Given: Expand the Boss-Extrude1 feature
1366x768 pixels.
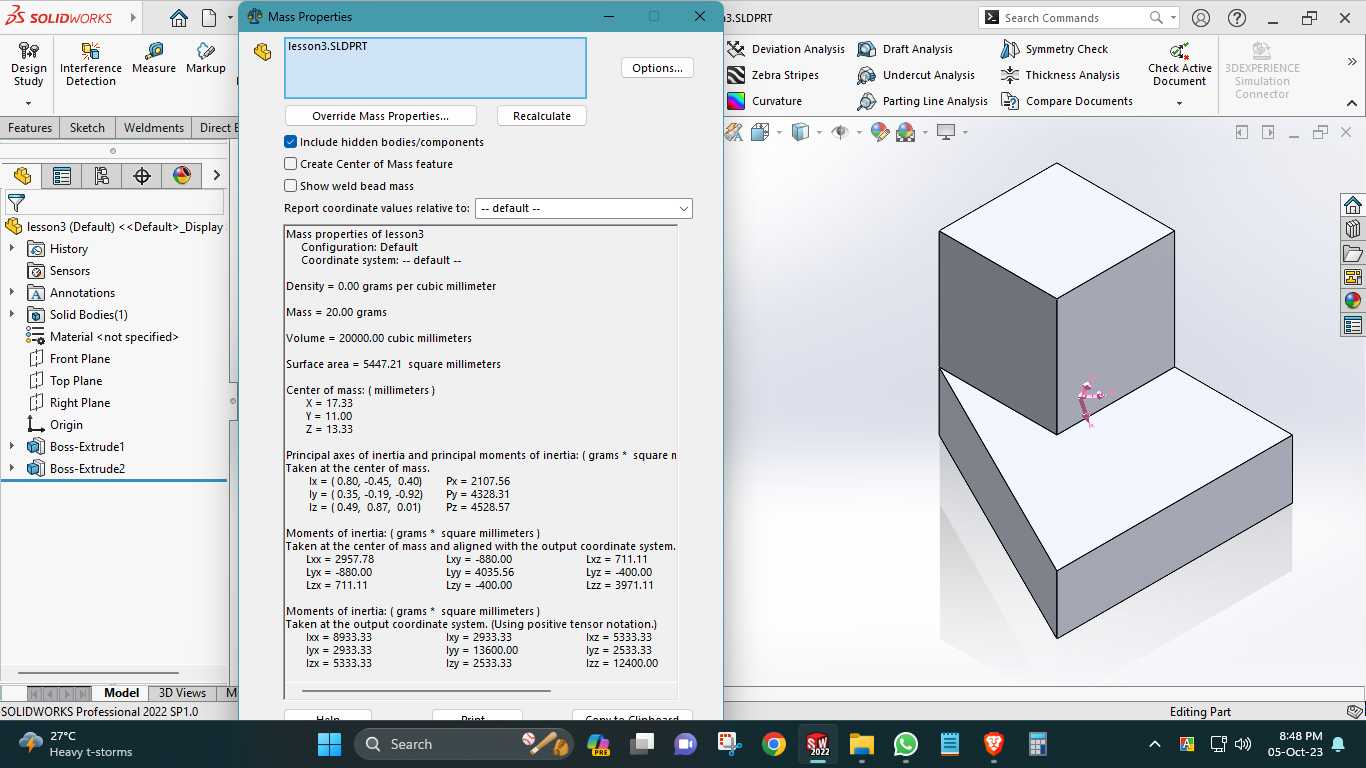Looking at the screenshot, I should (12, 447).
